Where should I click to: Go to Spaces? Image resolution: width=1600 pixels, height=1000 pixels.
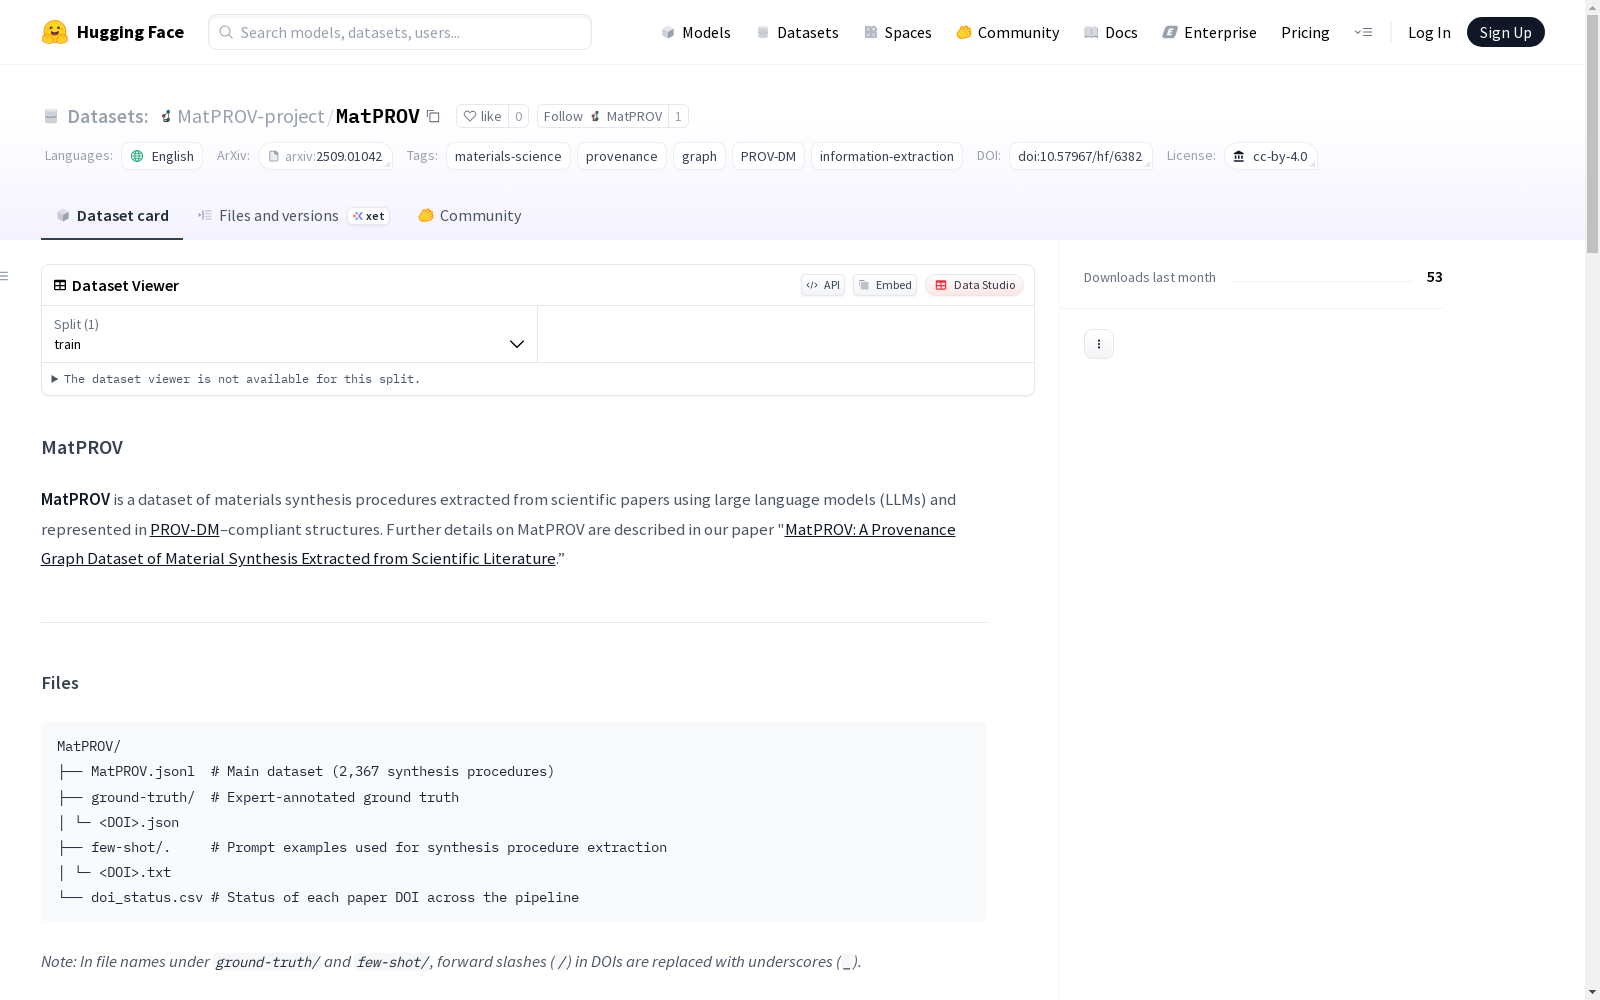pyautogui.click(x=898, y=32)
